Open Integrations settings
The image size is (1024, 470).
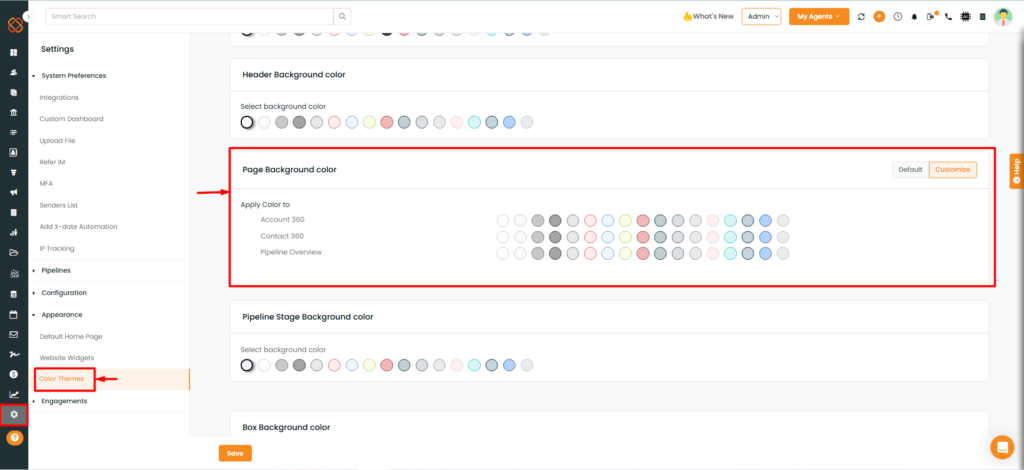coord(59,97)
